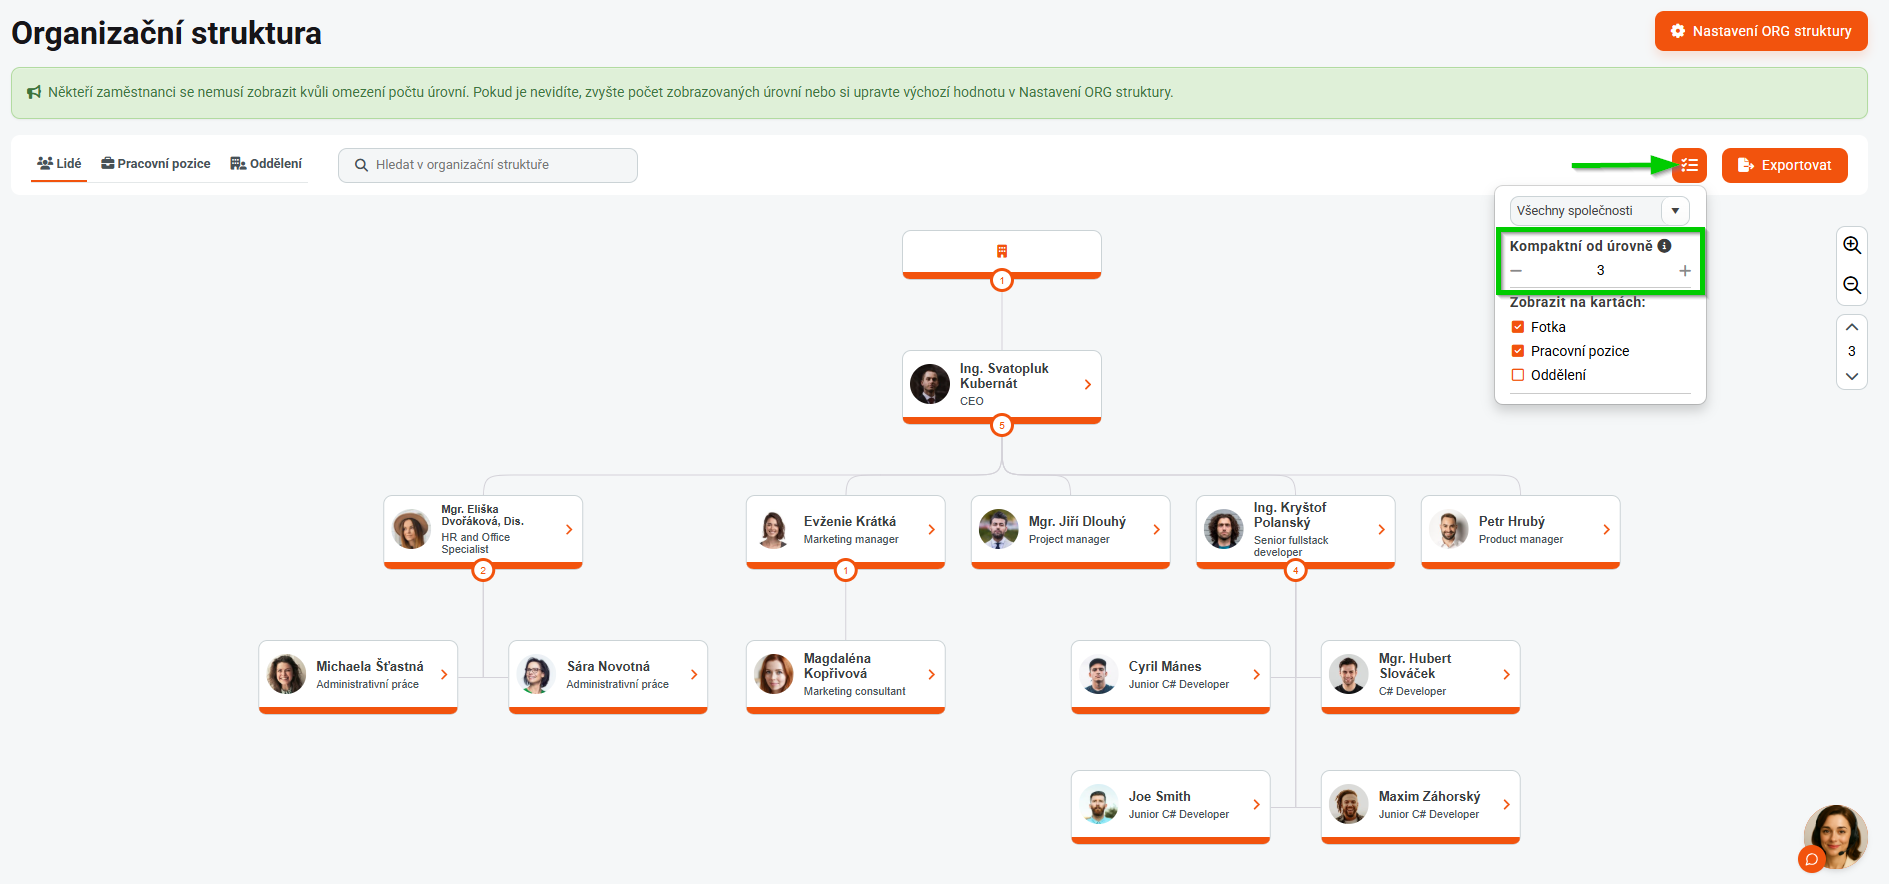Screen dimensions: 1889x884
Task: Open the display options list icon
Action: tap(1689, 165)
